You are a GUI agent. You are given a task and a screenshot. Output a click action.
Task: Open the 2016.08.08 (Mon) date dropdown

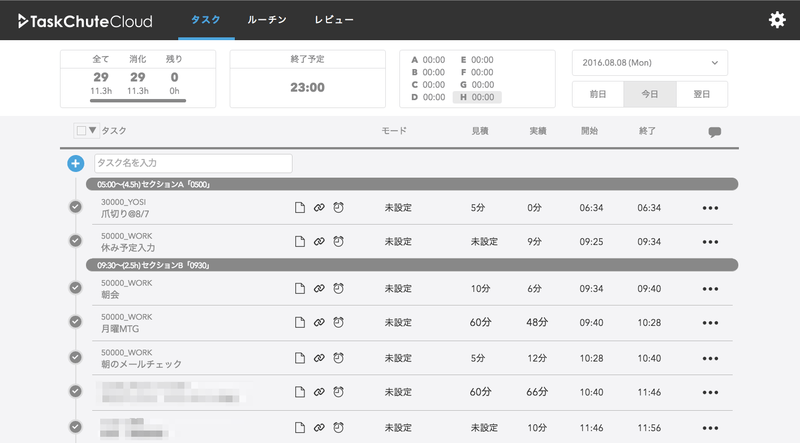pos(649,63)
